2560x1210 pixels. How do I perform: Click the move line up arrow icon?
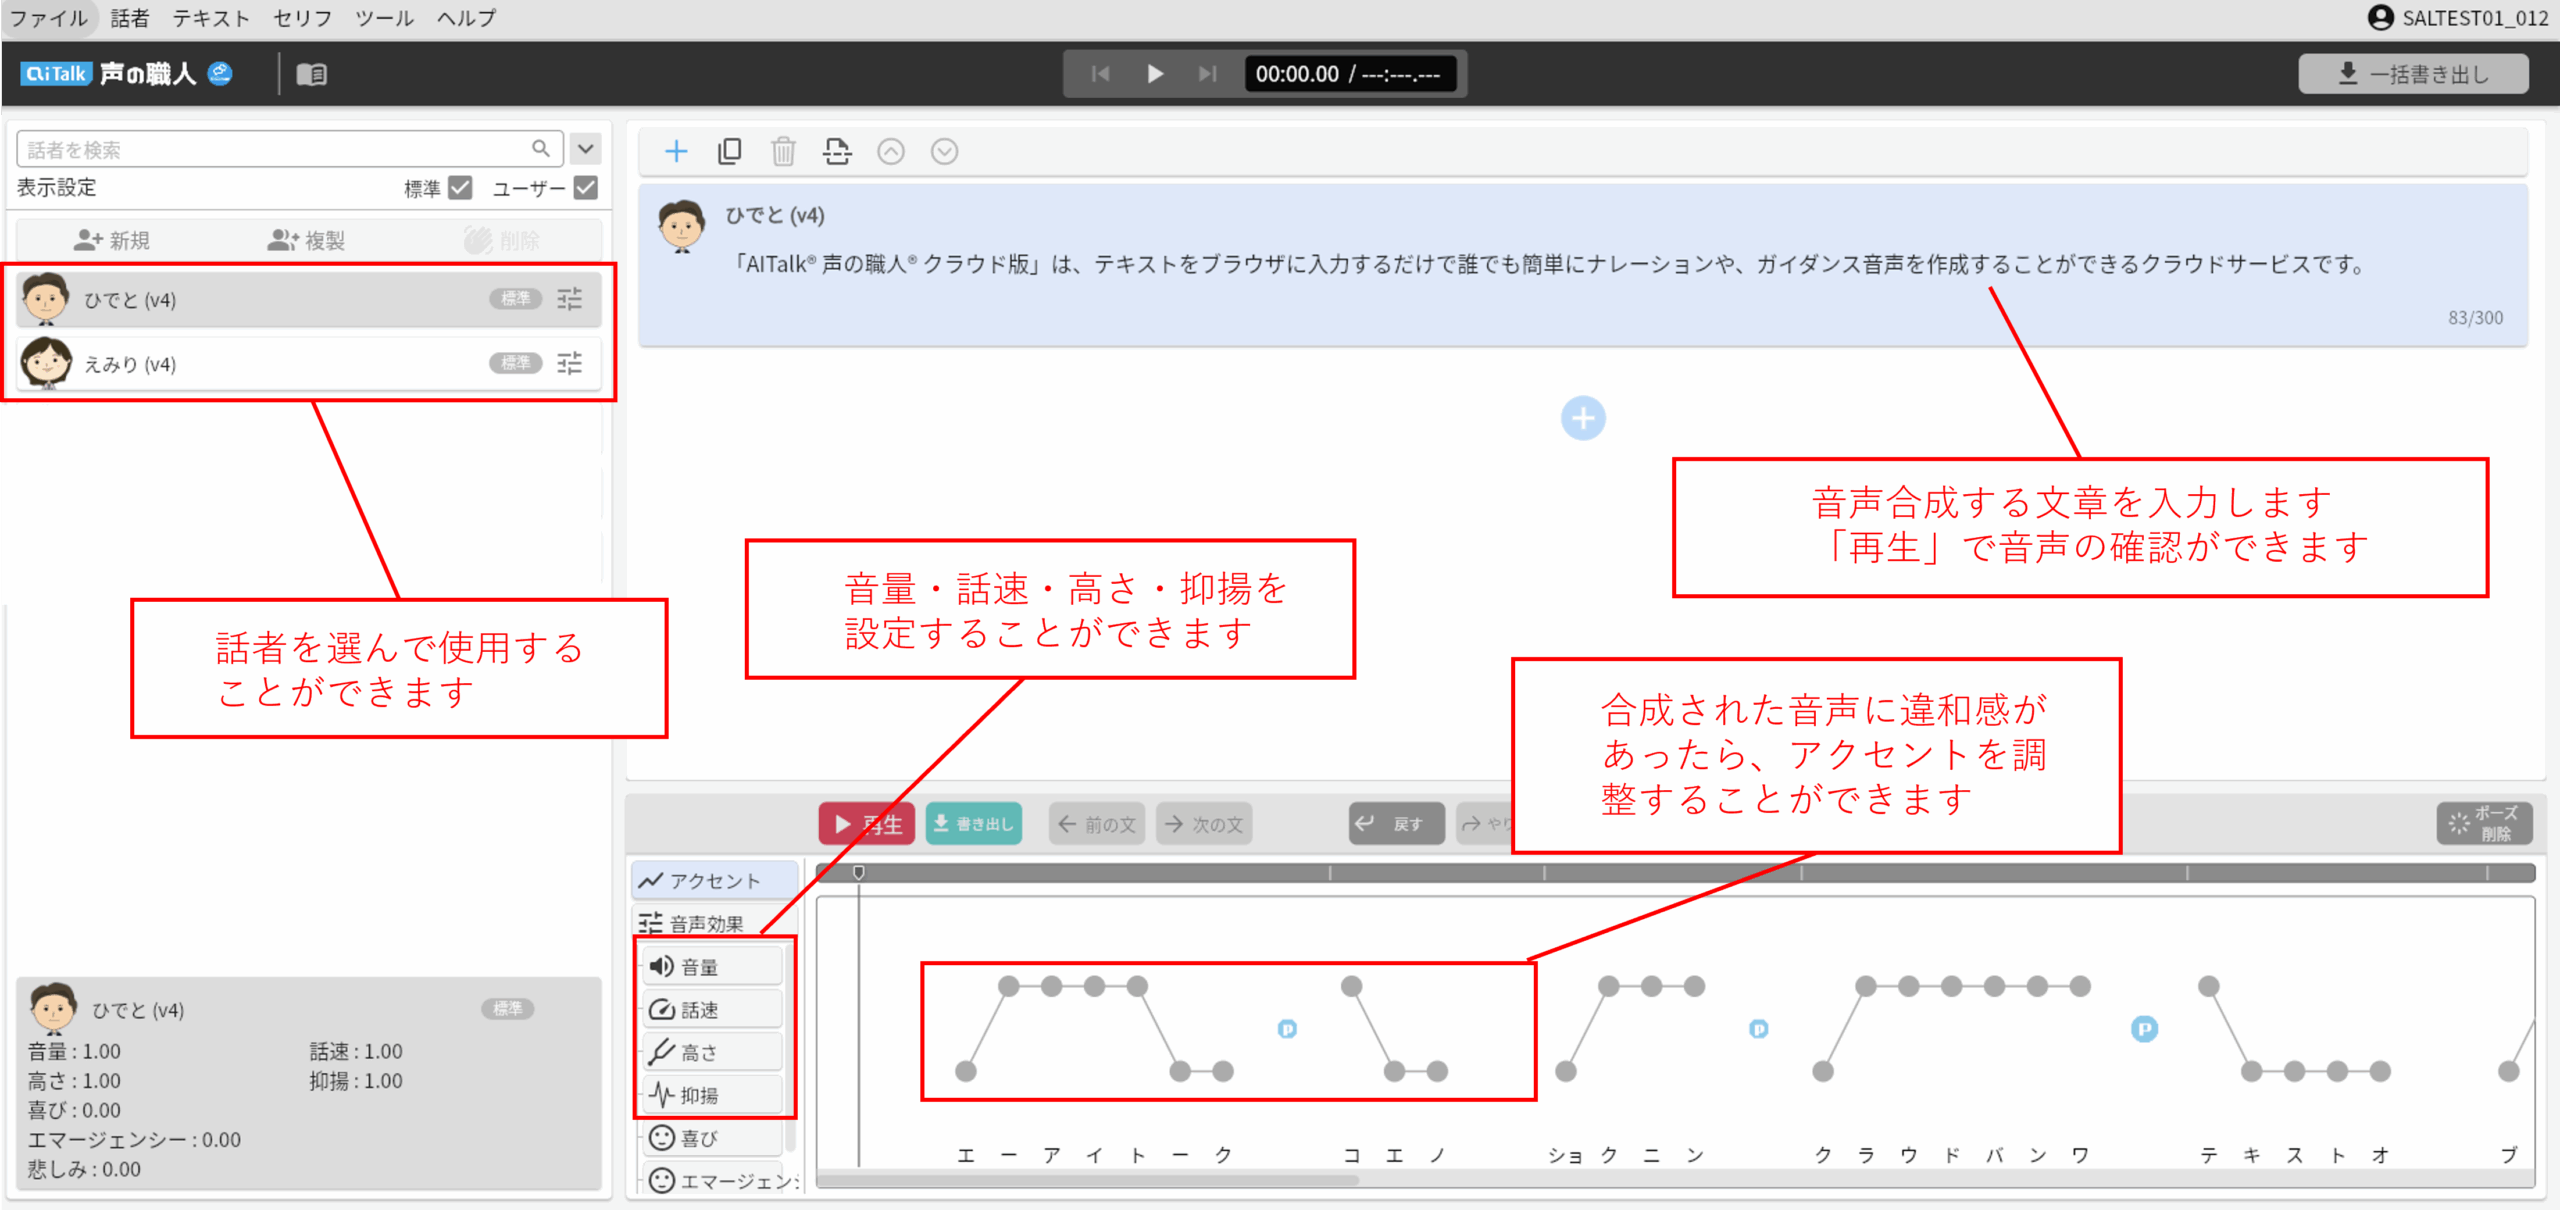(891, 151)
